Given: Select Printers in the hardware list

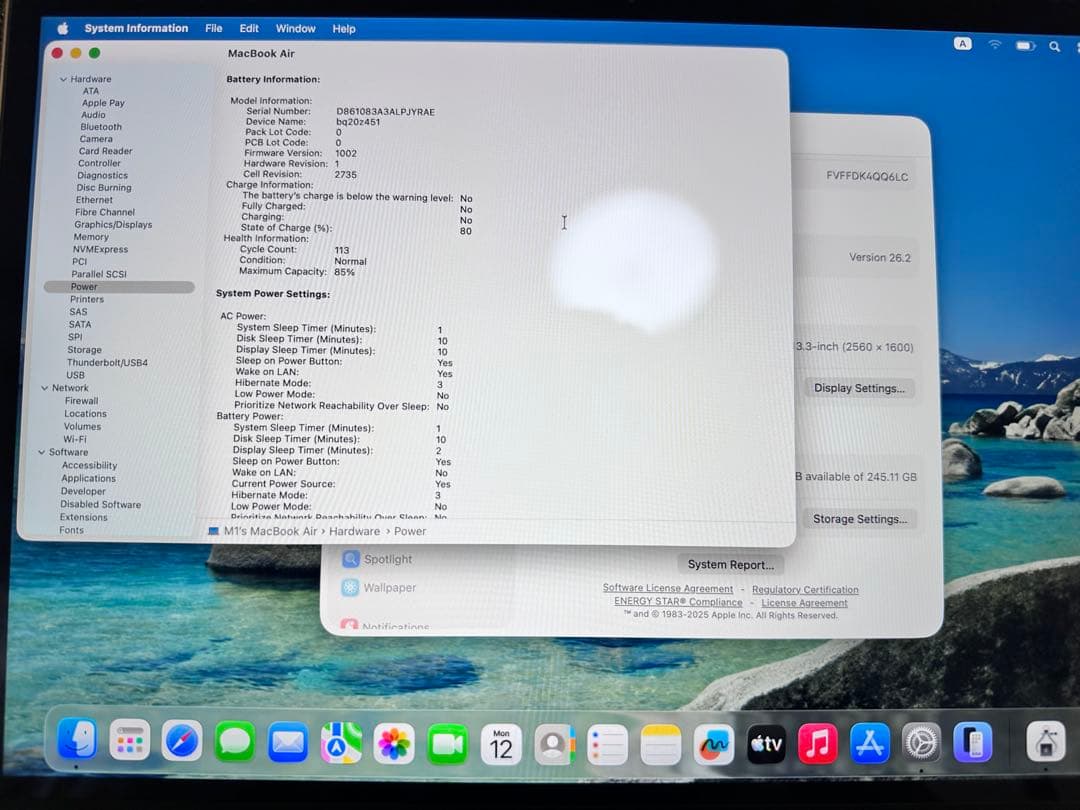Looking at the screenshot, I should pyautogui.click(x=87, y=298).
